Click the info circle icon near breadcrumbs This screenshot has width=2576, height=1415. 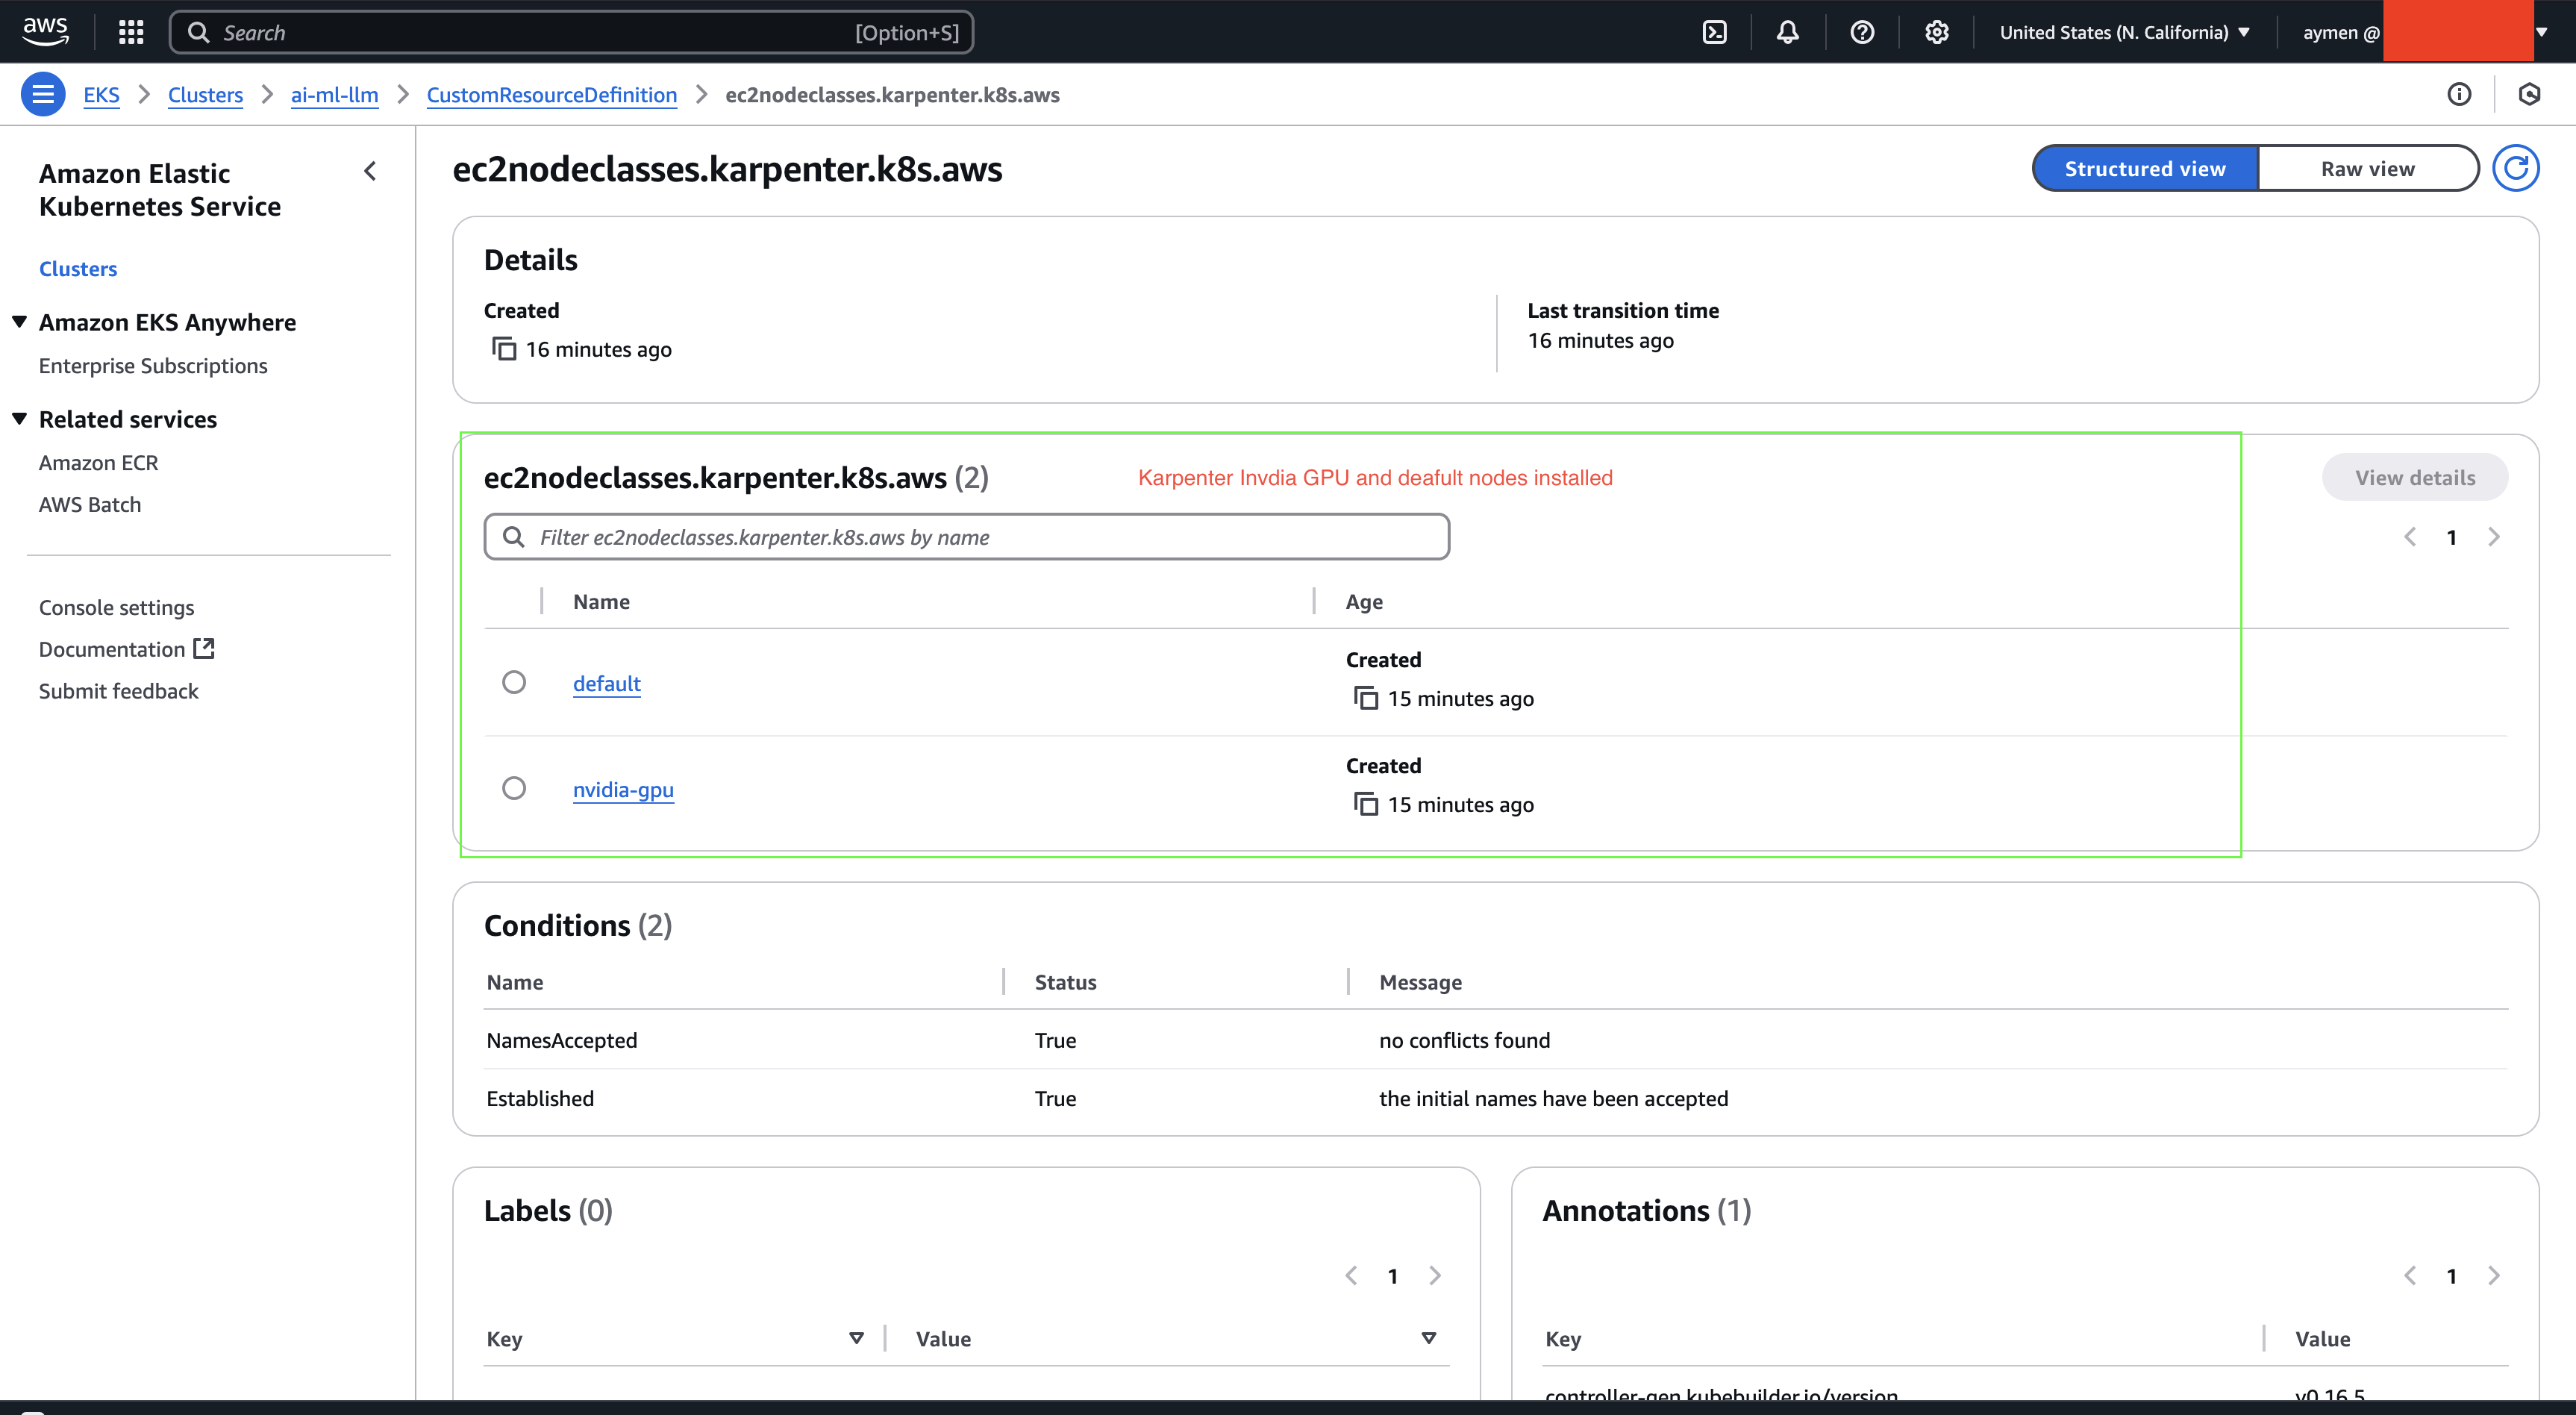click(2459, 94)
